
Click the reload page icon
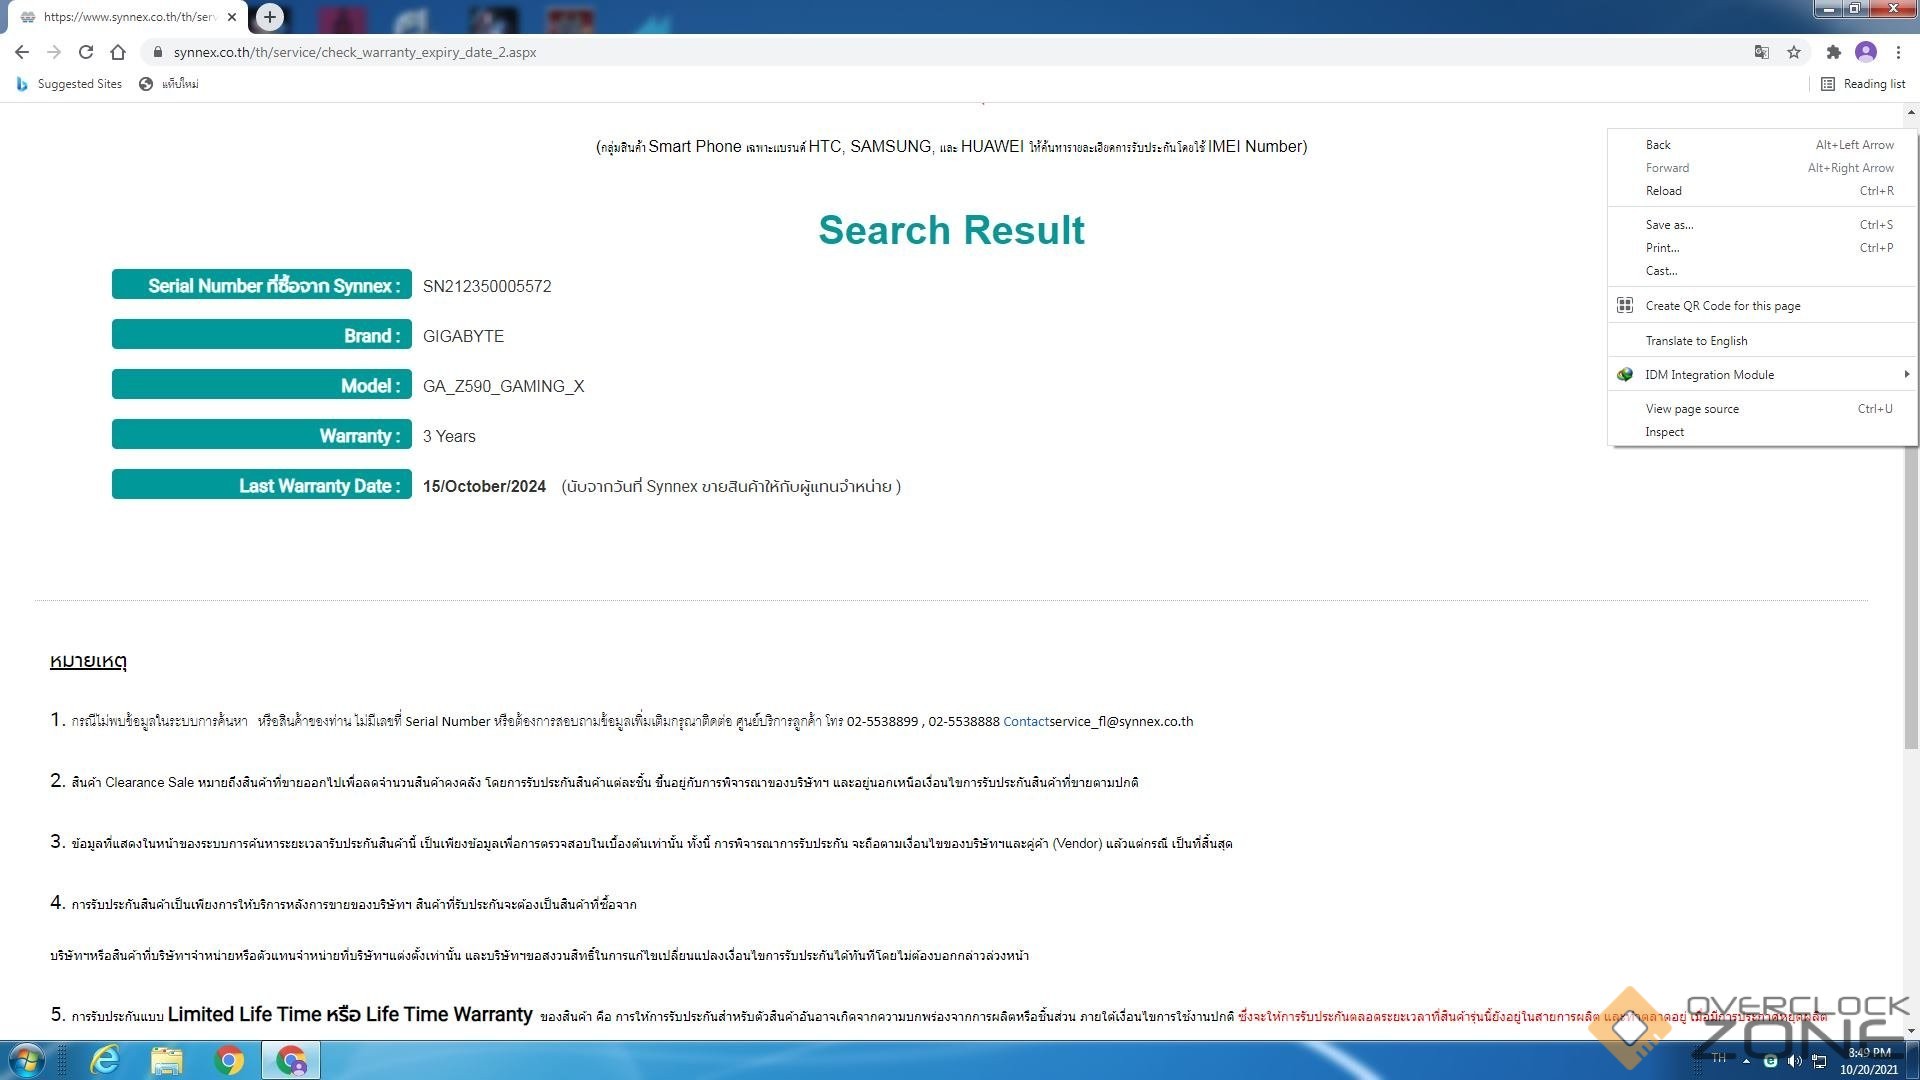point(86,52)
